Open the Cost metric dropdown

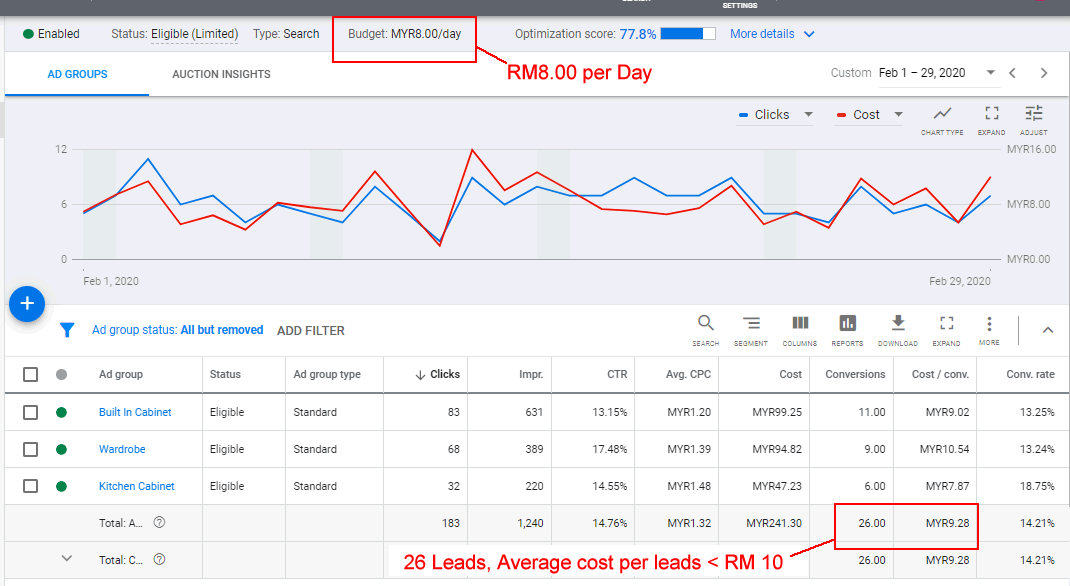(898, 115)
